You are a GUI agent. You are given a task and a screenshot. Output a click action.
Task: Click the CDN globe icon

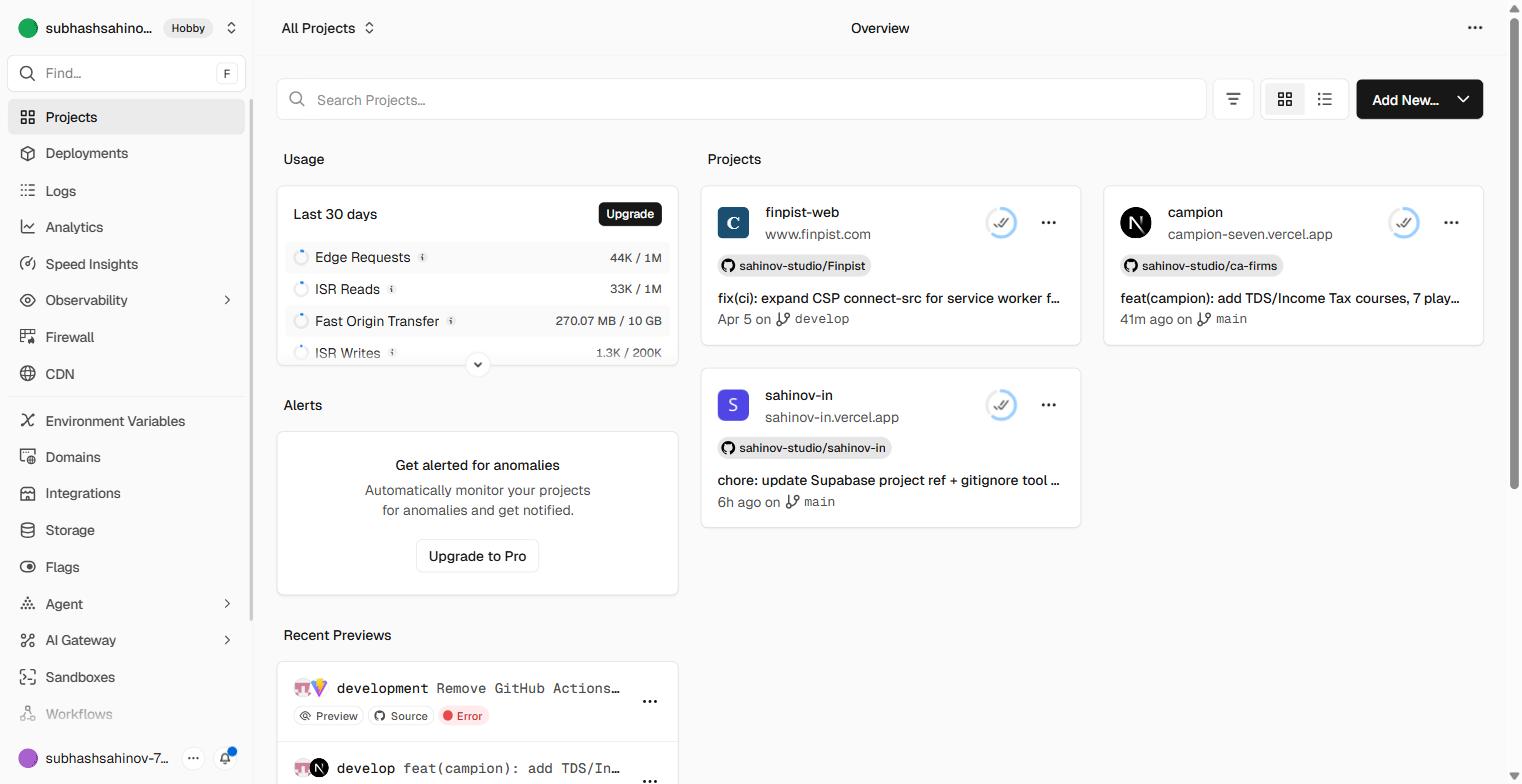pyautogui.click(x=28, y=374)
